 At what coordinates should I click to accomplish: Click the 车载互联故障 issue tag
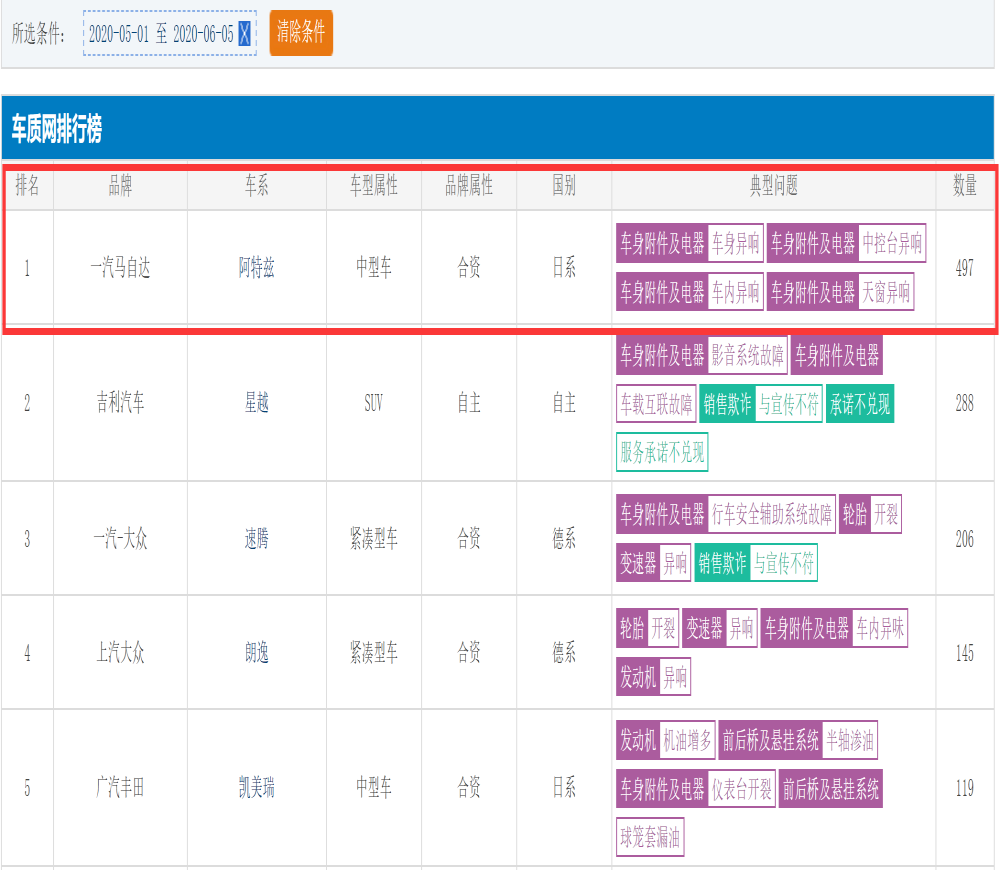coord(656,404)
